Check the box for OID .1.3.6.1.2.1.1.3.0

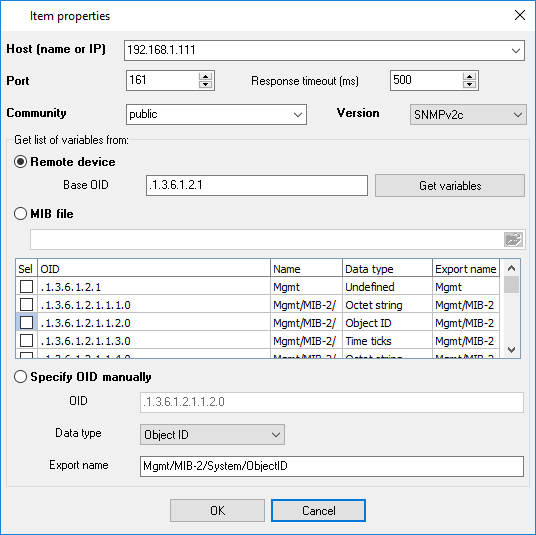26,341
